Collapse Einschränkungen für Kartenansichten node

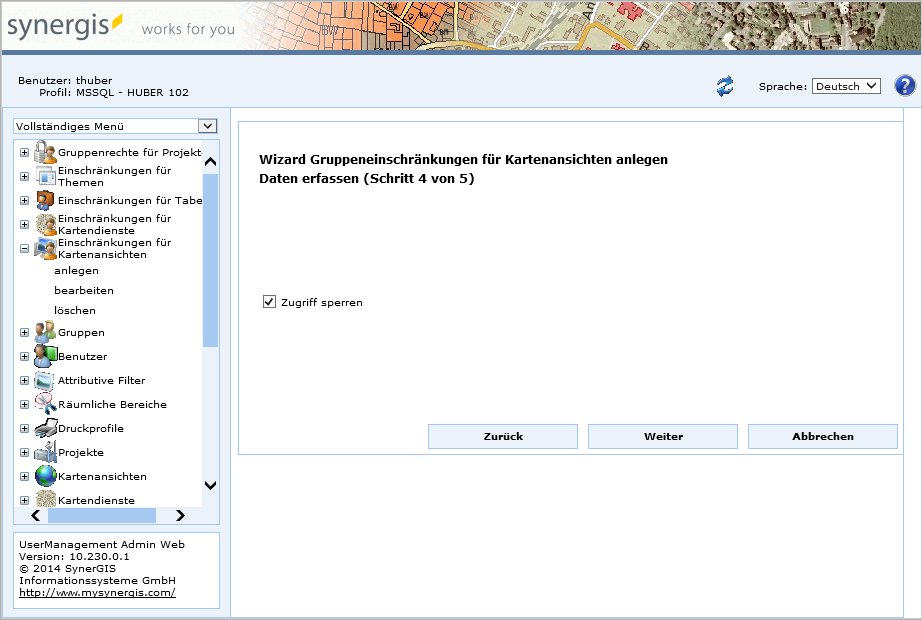24,248
